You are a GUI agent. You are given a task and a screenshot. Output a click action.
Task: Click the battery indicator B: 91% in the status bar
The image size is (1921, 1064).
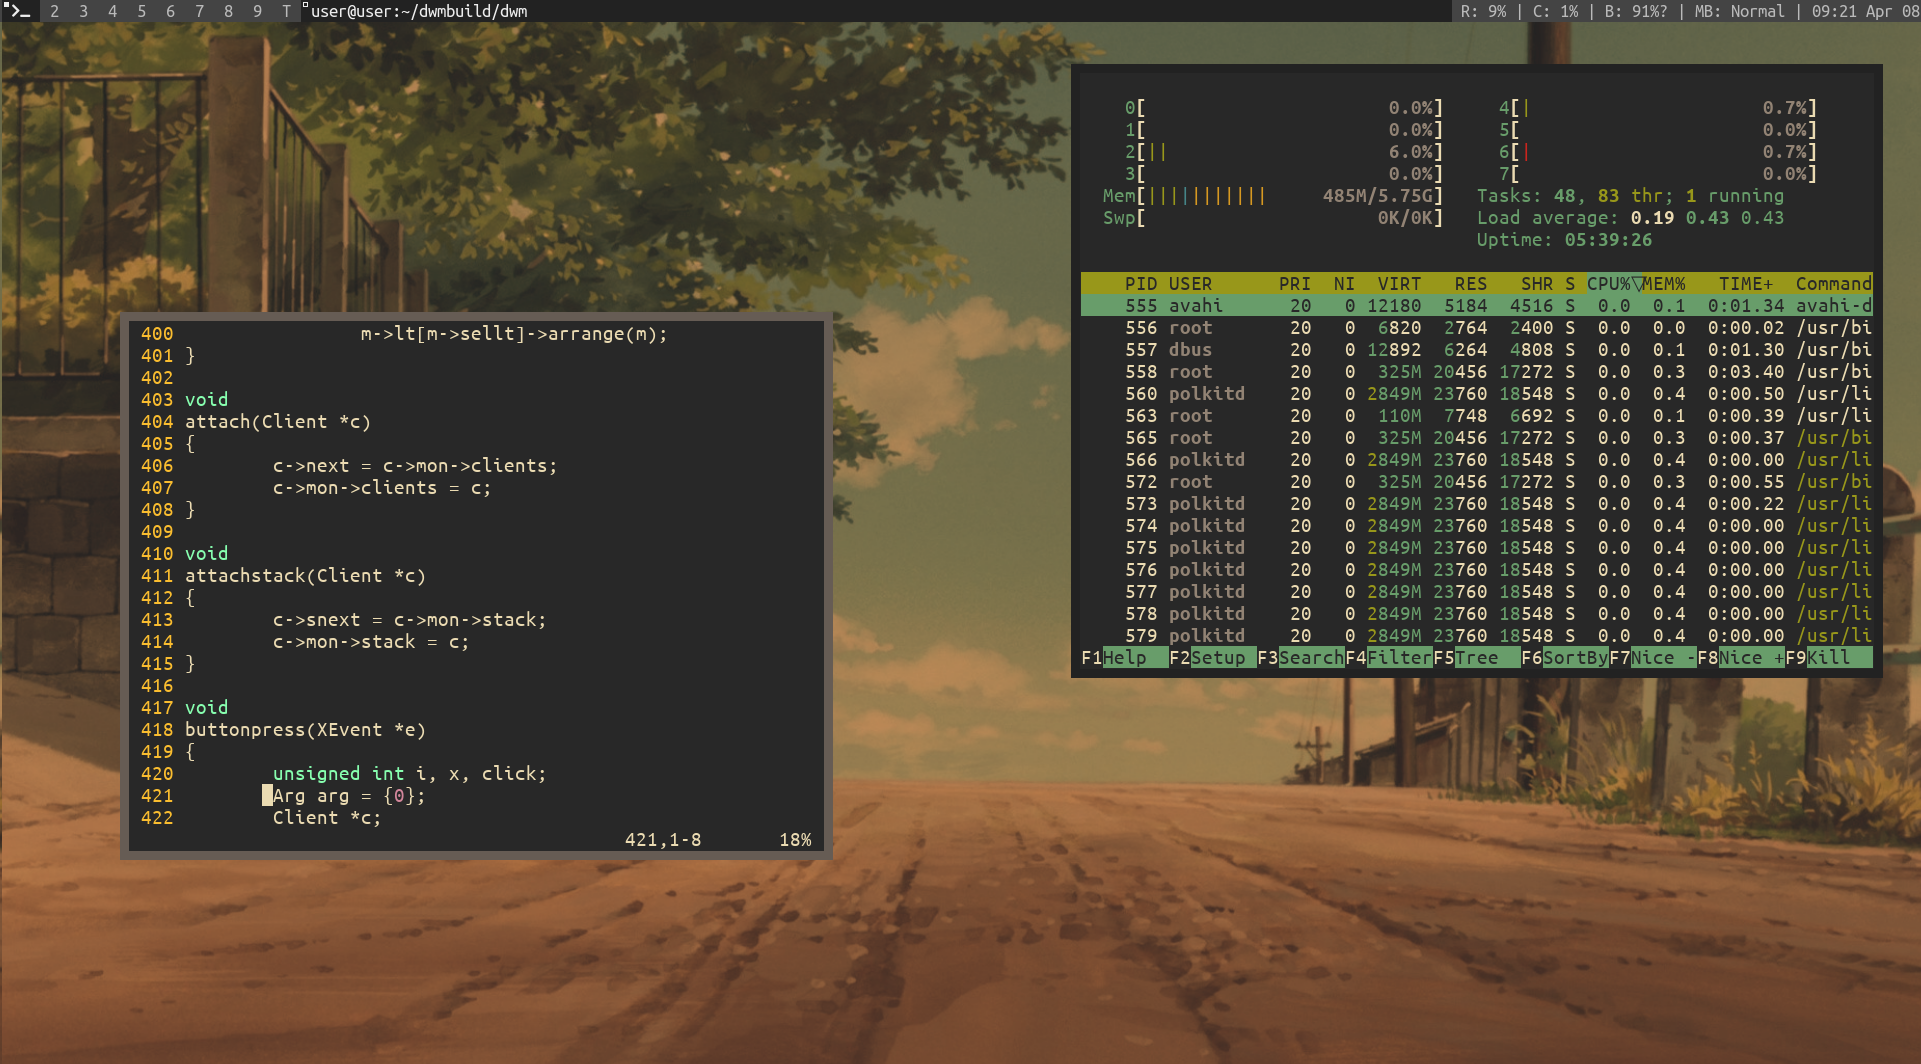1637,12
